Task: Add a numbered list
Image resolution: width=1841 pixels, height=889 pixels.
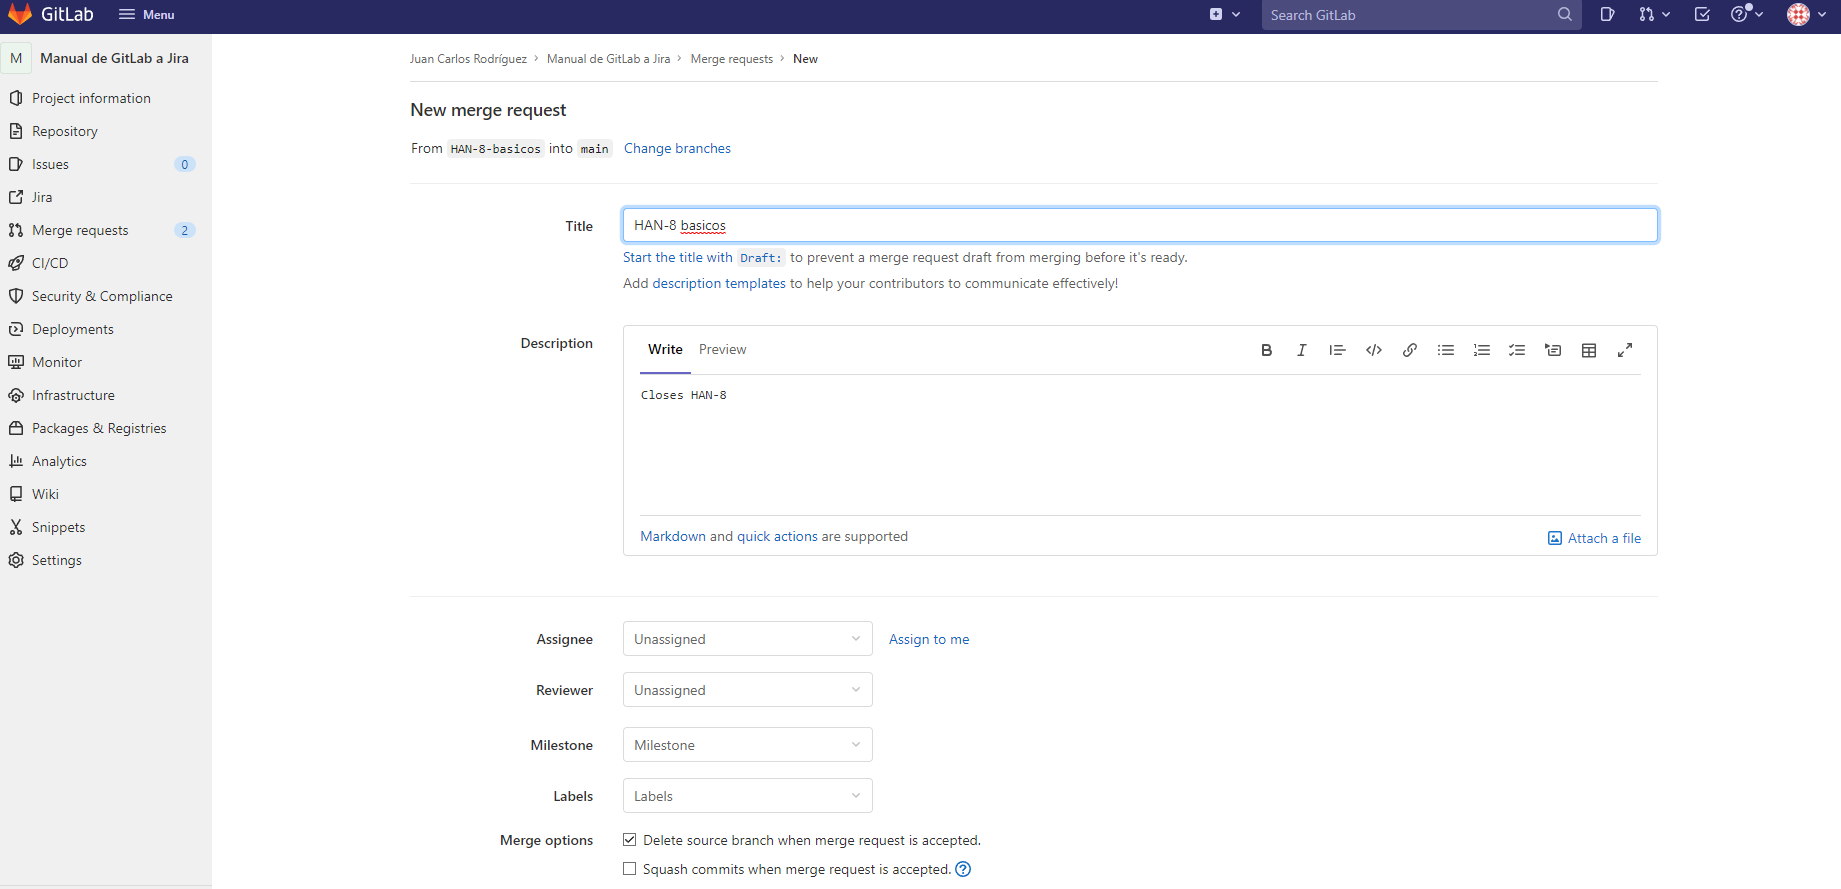Action: click(1481, 350)
